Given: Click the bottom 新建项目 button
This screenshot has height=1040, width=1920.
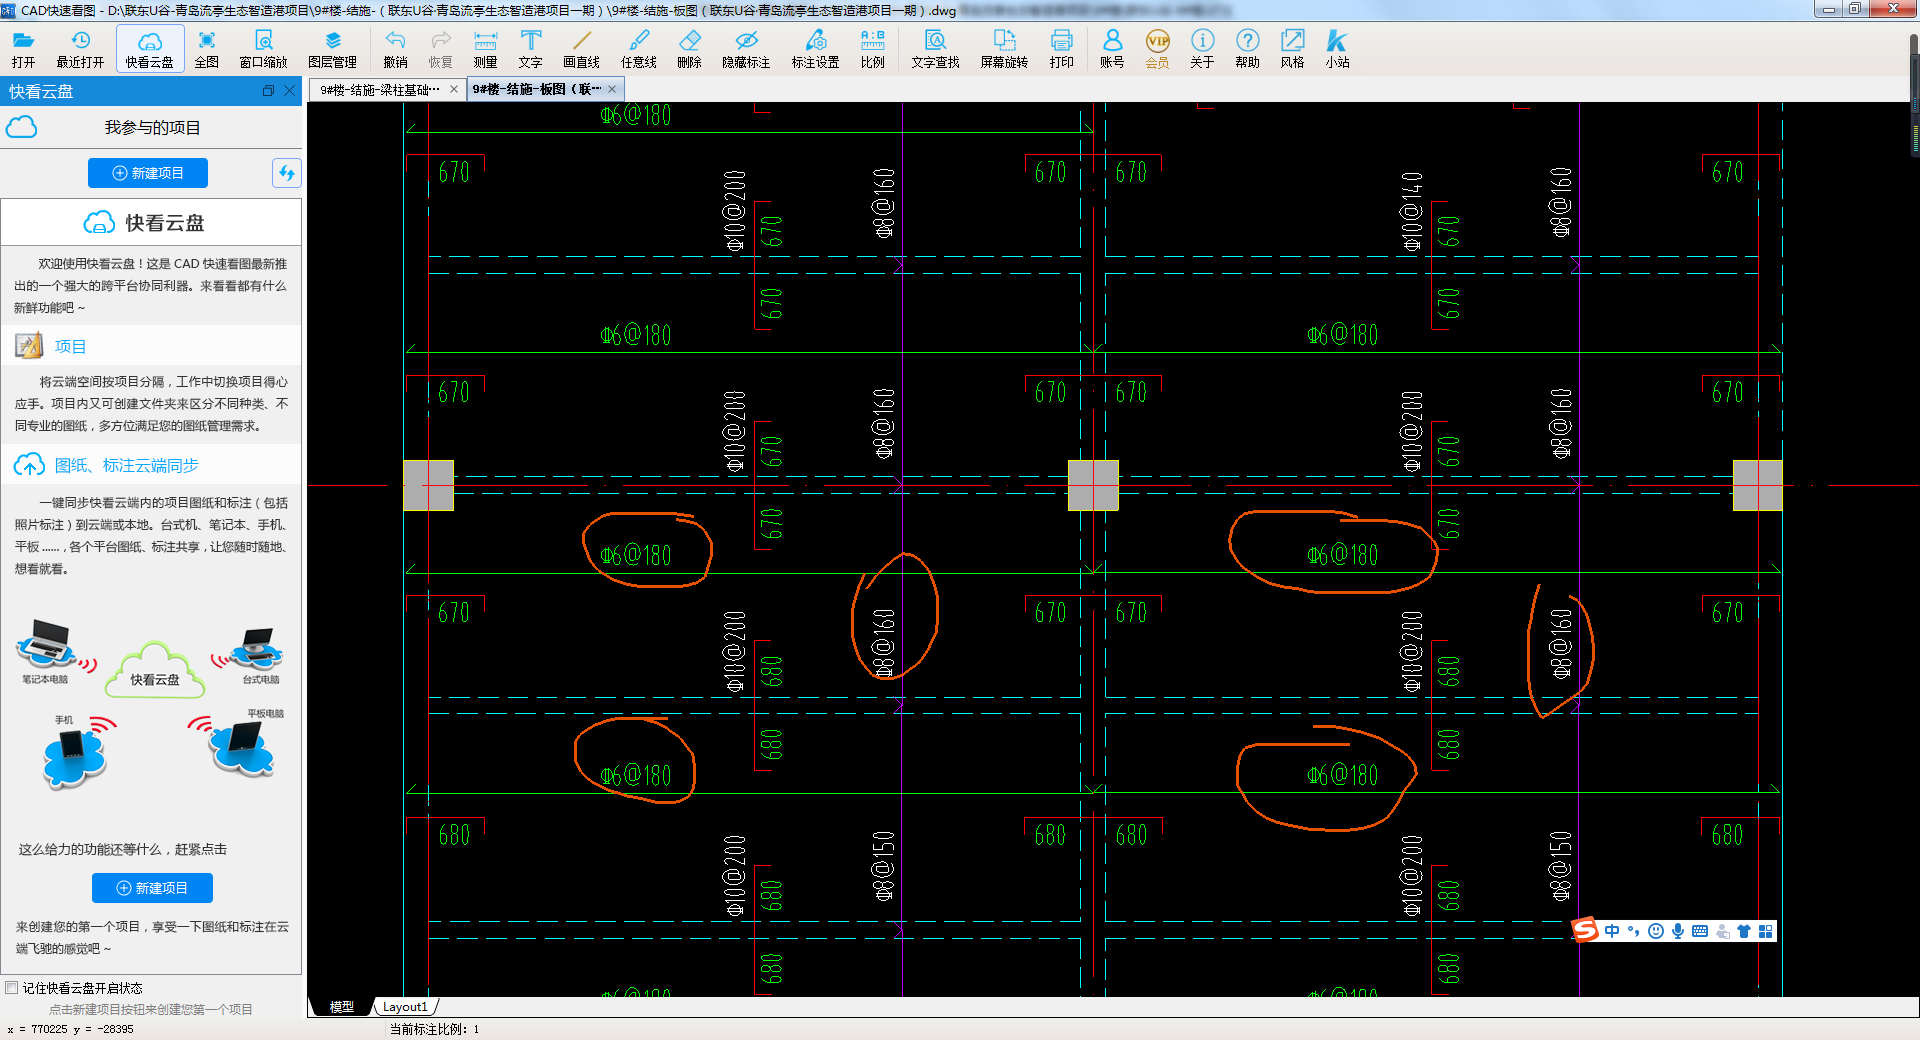Looking at the screenshot, I should [152, 888].
